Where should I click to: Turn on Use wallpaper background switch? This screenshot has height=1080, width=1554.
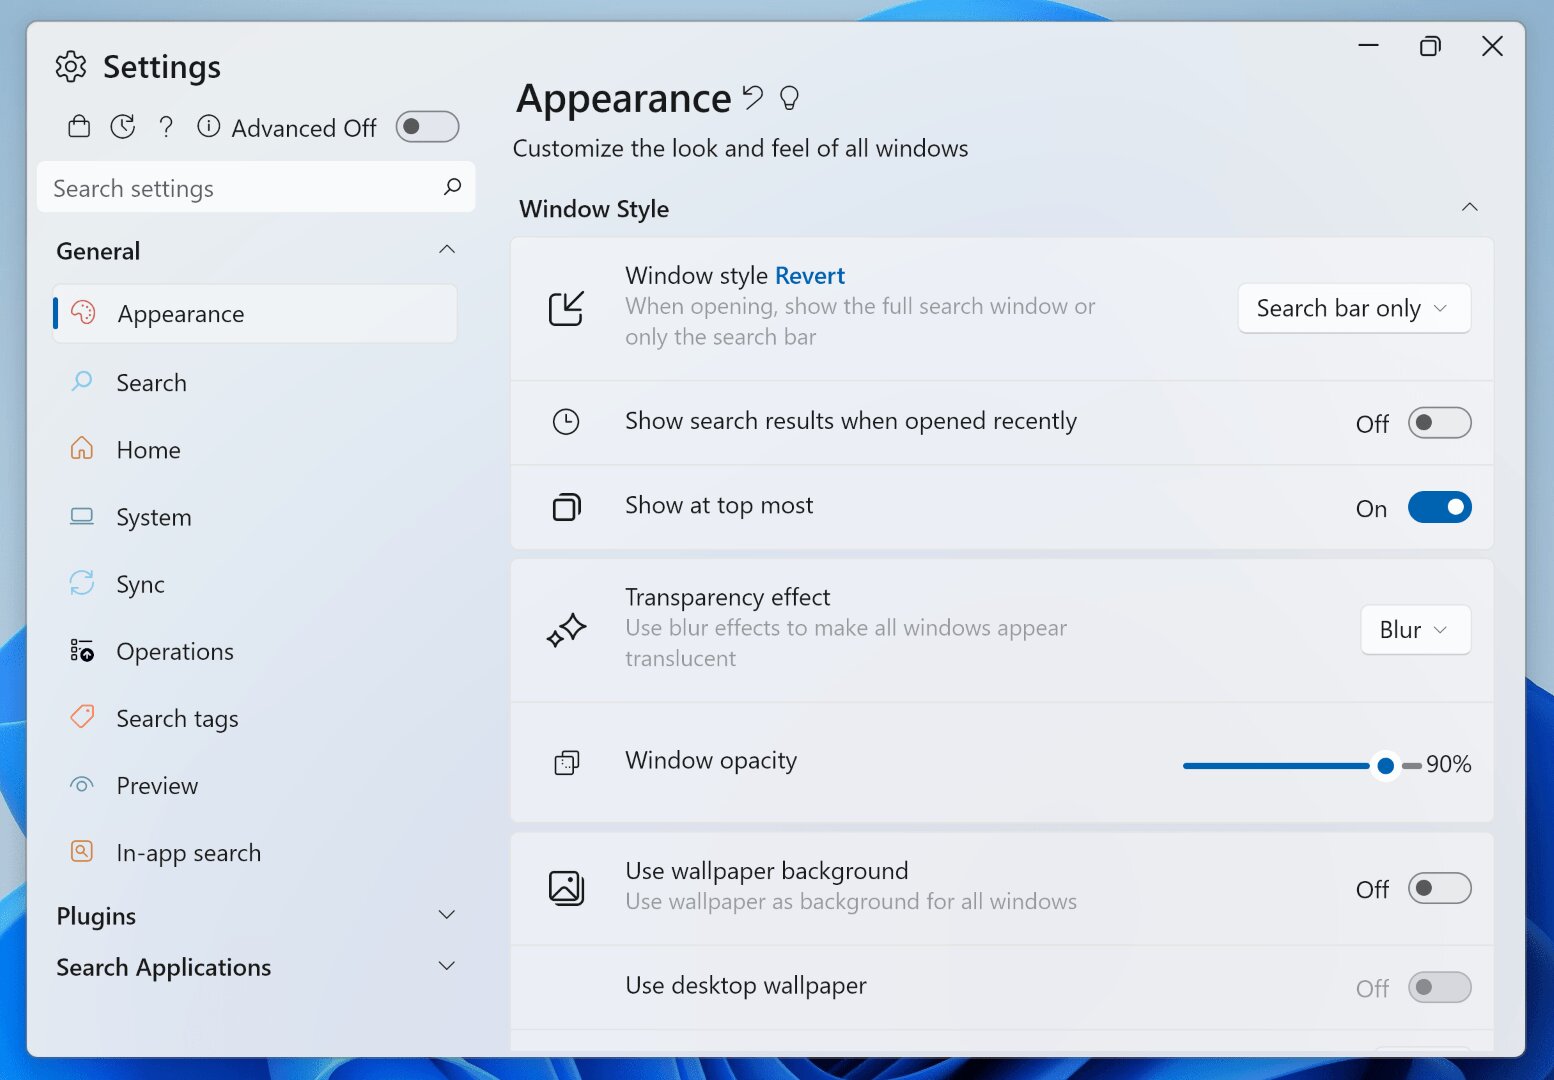point(1439,888)
